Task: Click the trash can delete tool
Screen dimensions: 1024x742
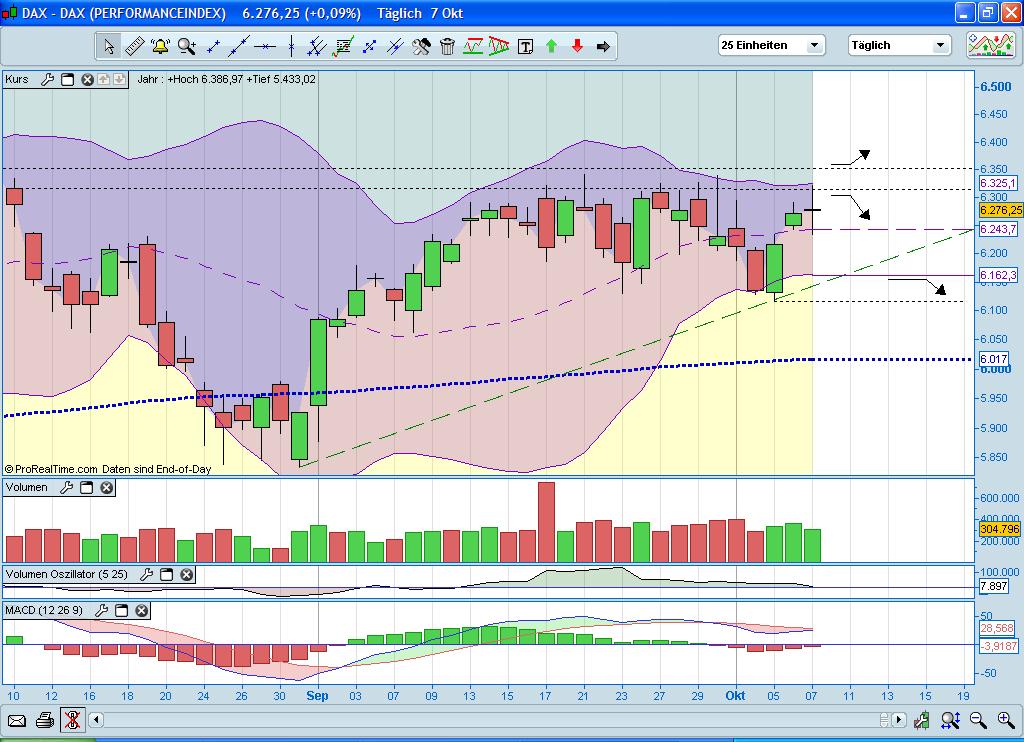Action: point(447,46)
